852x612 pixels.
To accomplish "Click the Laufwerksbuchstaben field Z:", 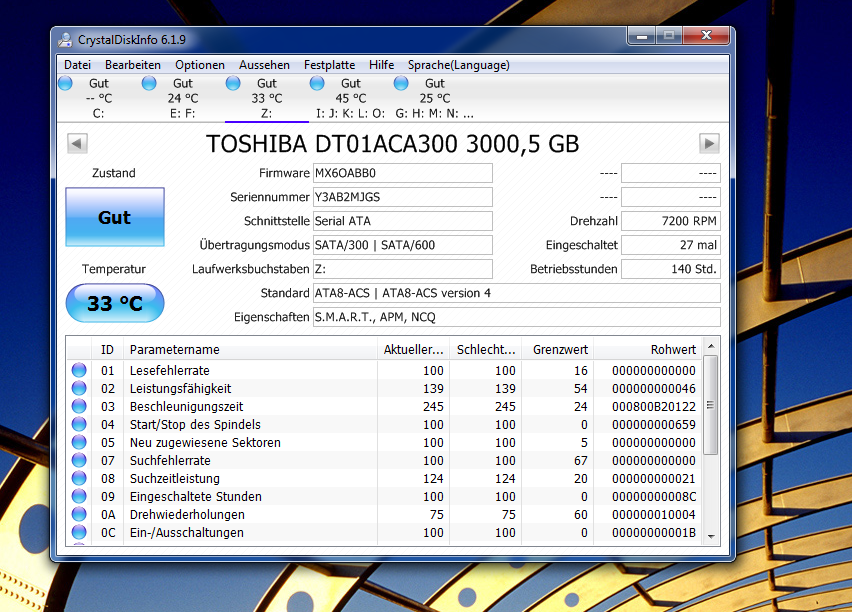I will (403, 268).
